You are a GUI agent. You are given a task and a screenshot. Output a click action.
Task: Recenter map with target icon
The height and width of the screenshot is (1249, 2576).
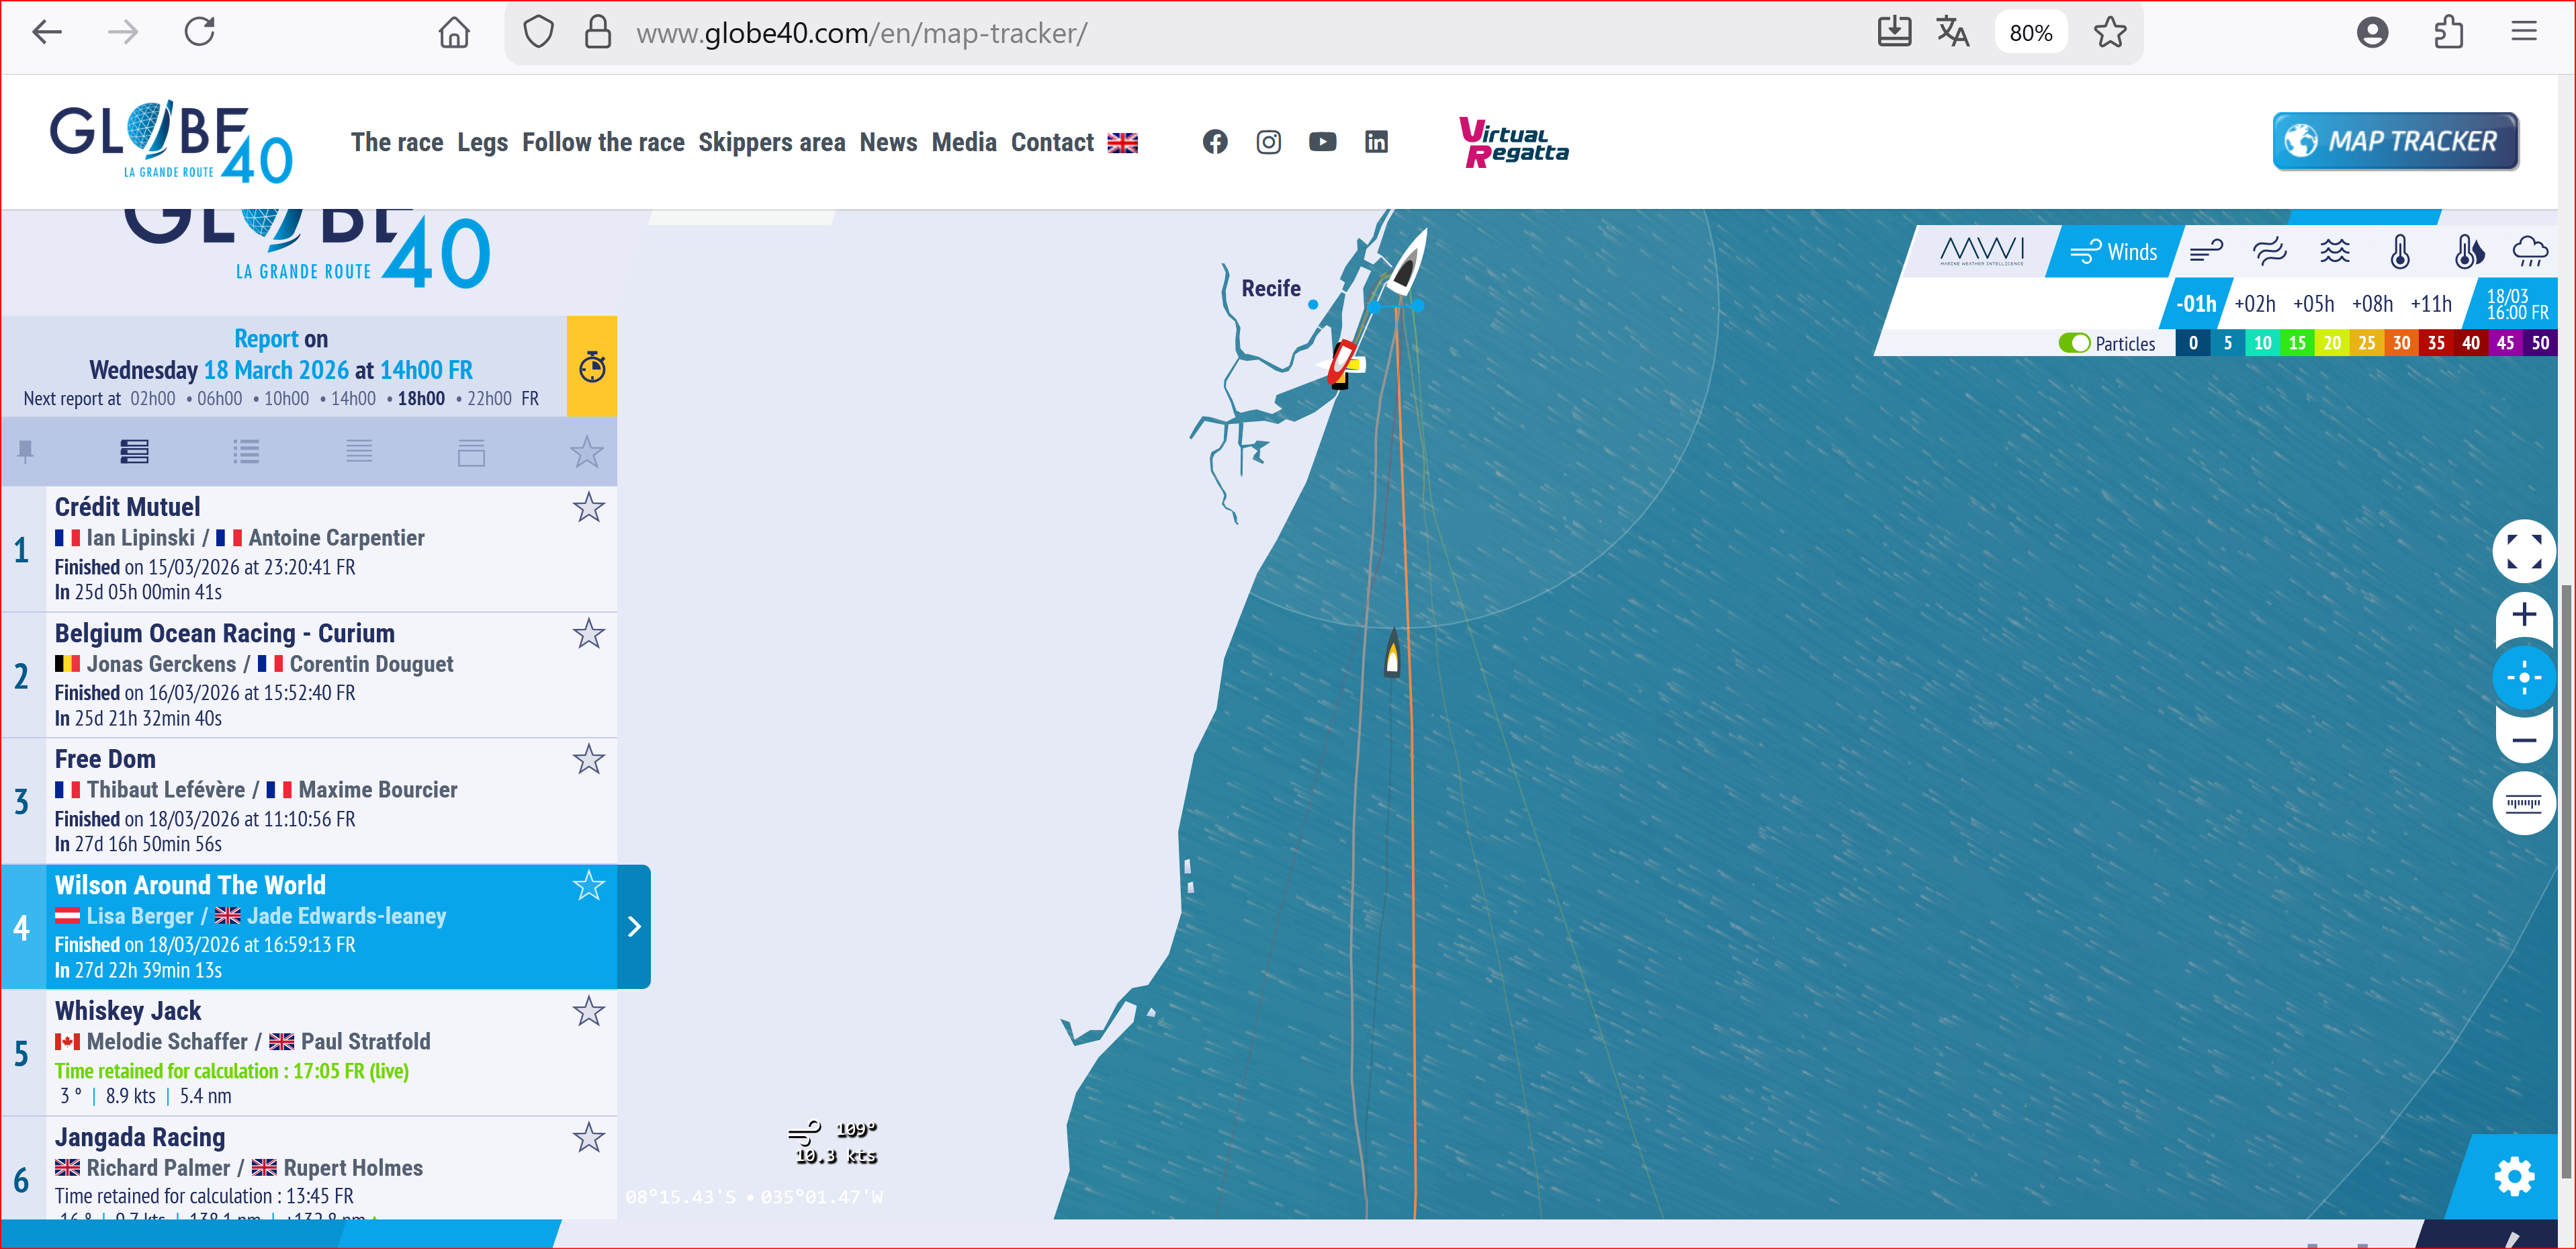(2523, 678)
